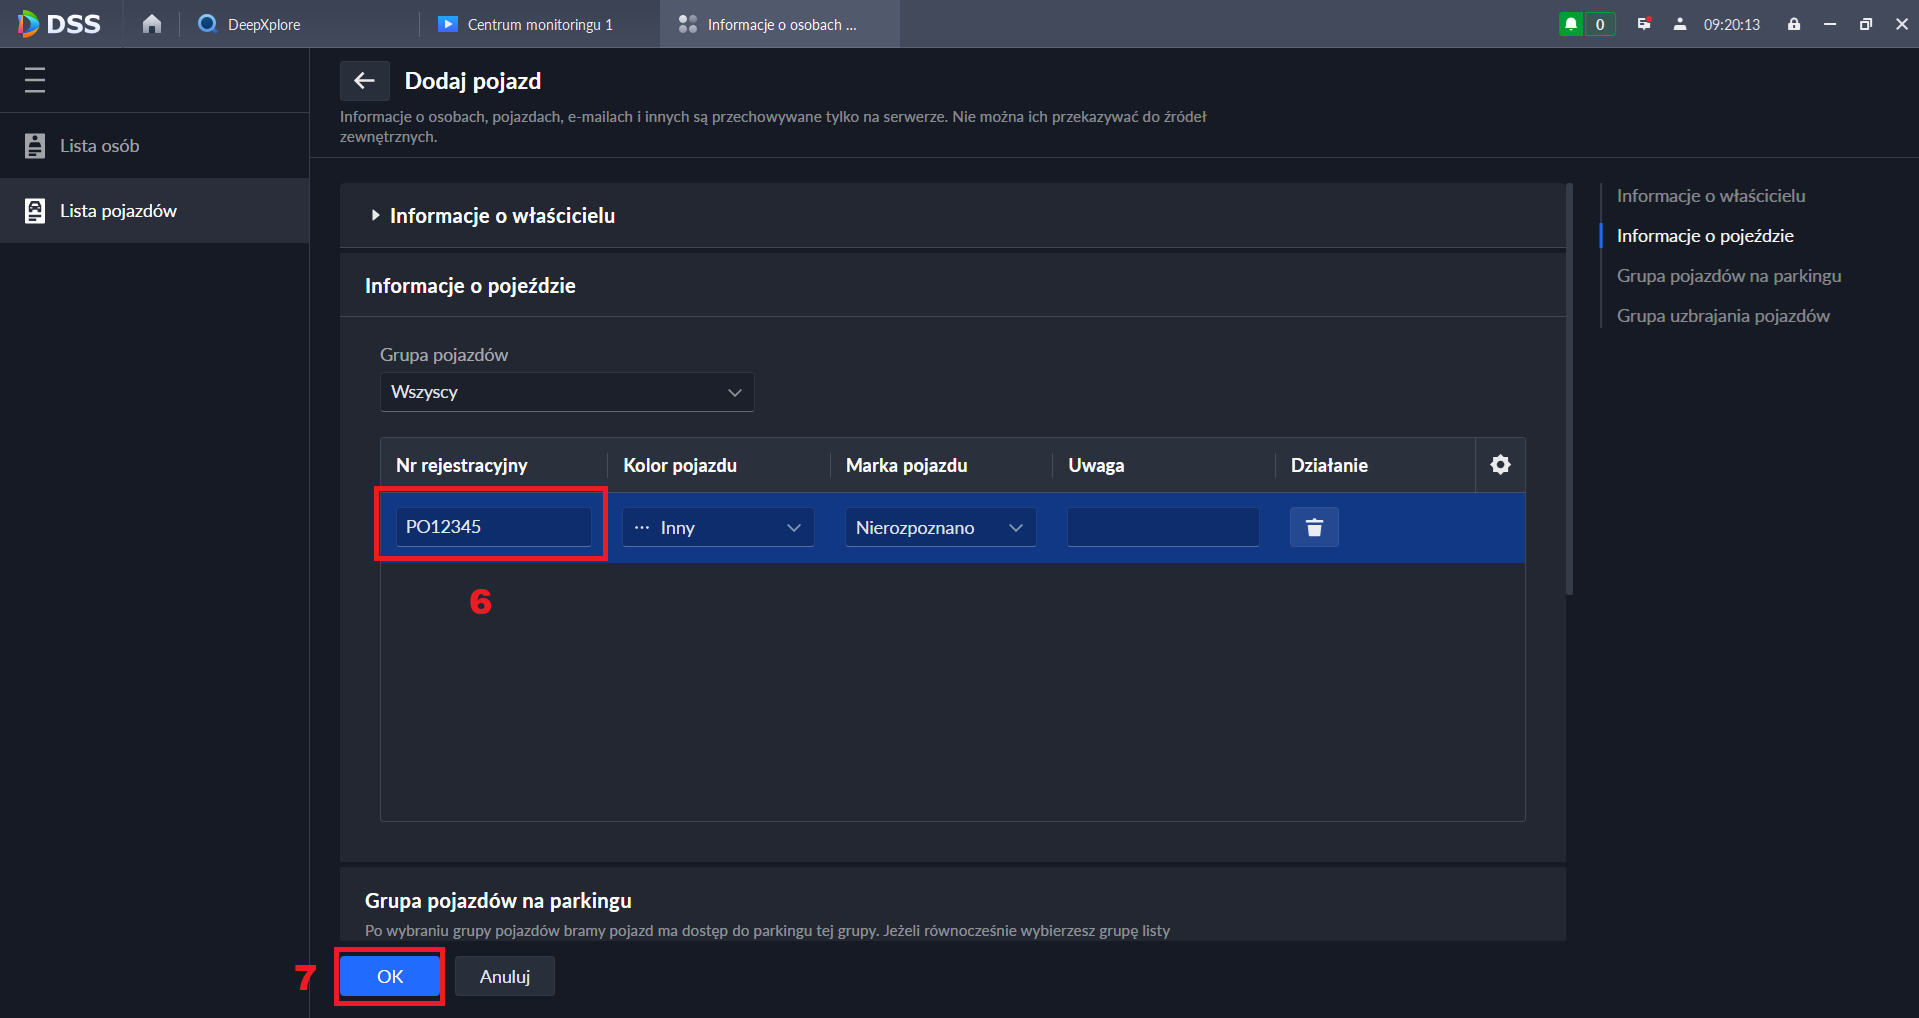Open Marka pojazdu dropdown showing Nierozpoznano

coord(939,528)
